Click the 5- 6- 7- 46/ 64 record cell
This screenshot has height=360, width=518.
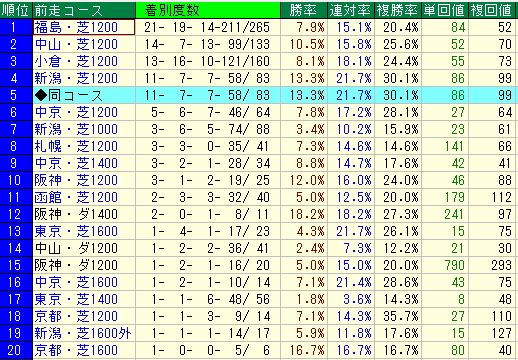click(208, 112)
